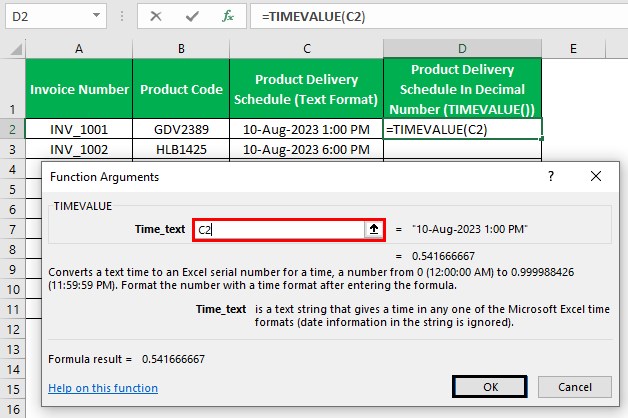Select row 16 header
628x418 pixels.
click(x=12, y=409)
